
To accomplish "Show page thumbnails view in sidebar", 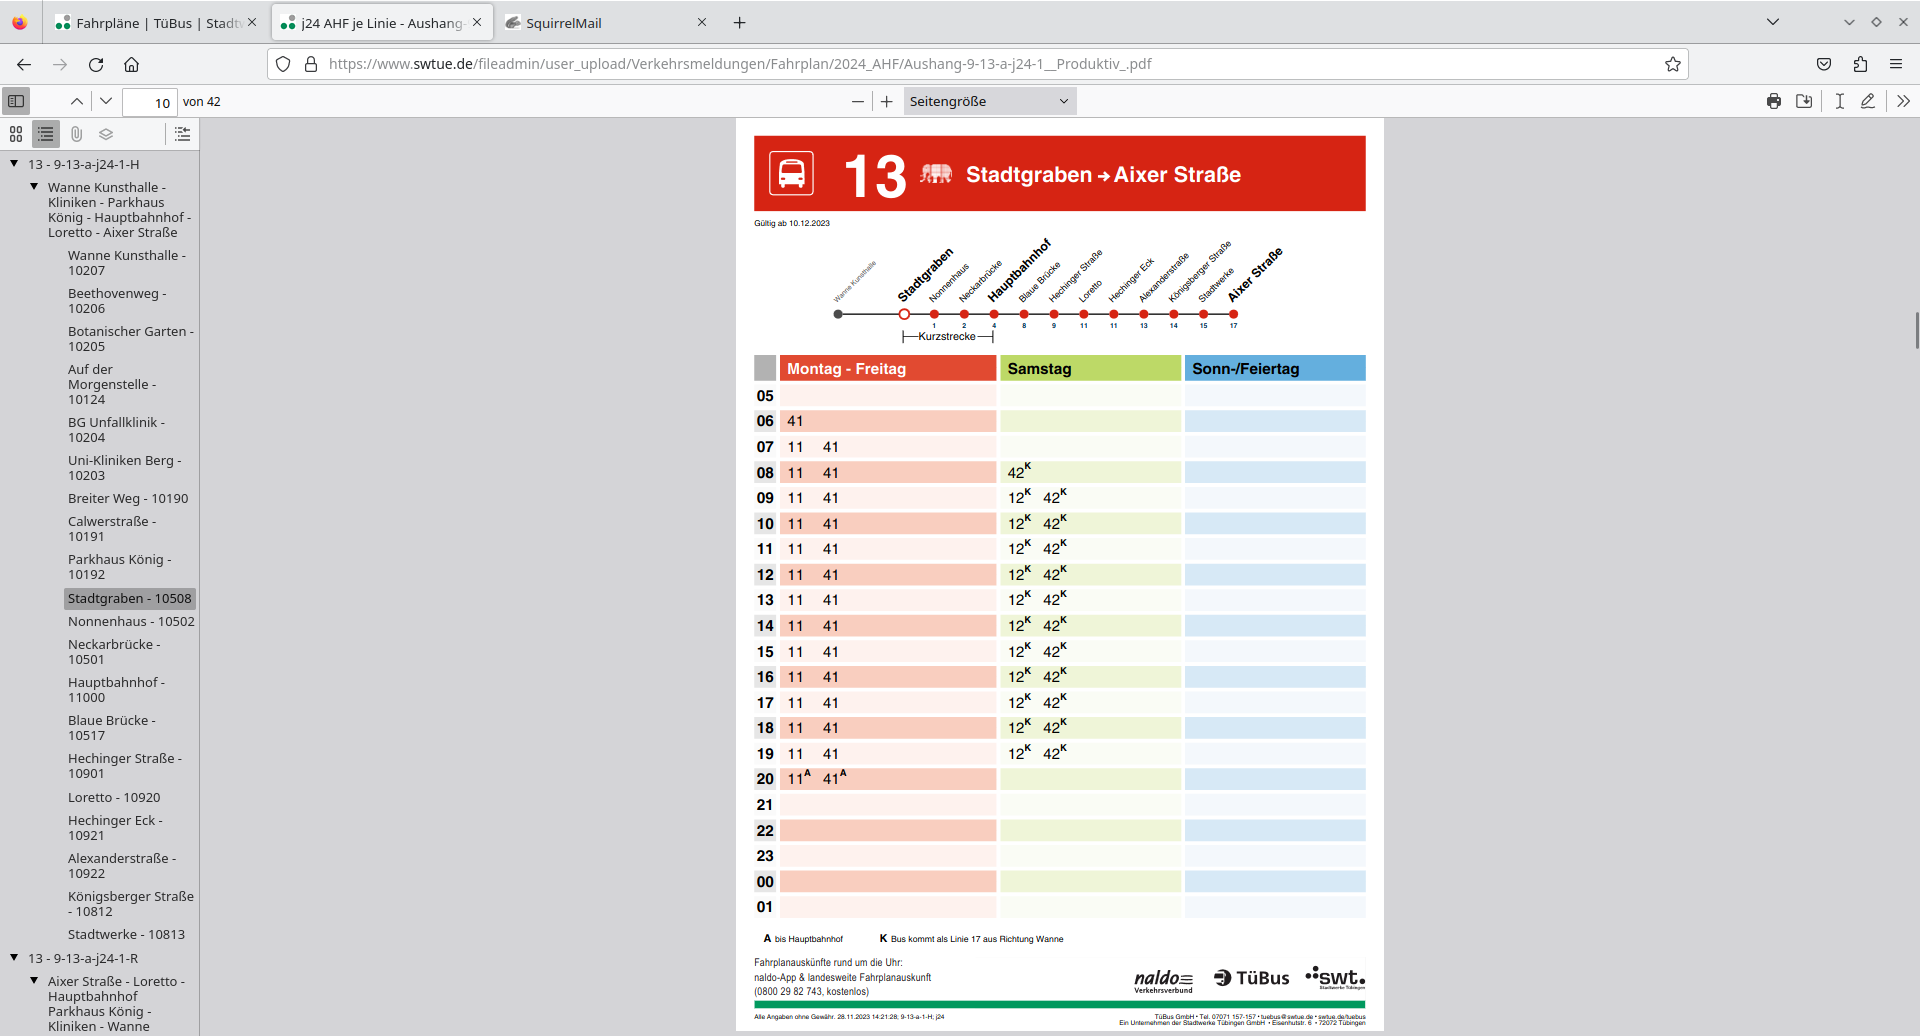I will (16, 134).
